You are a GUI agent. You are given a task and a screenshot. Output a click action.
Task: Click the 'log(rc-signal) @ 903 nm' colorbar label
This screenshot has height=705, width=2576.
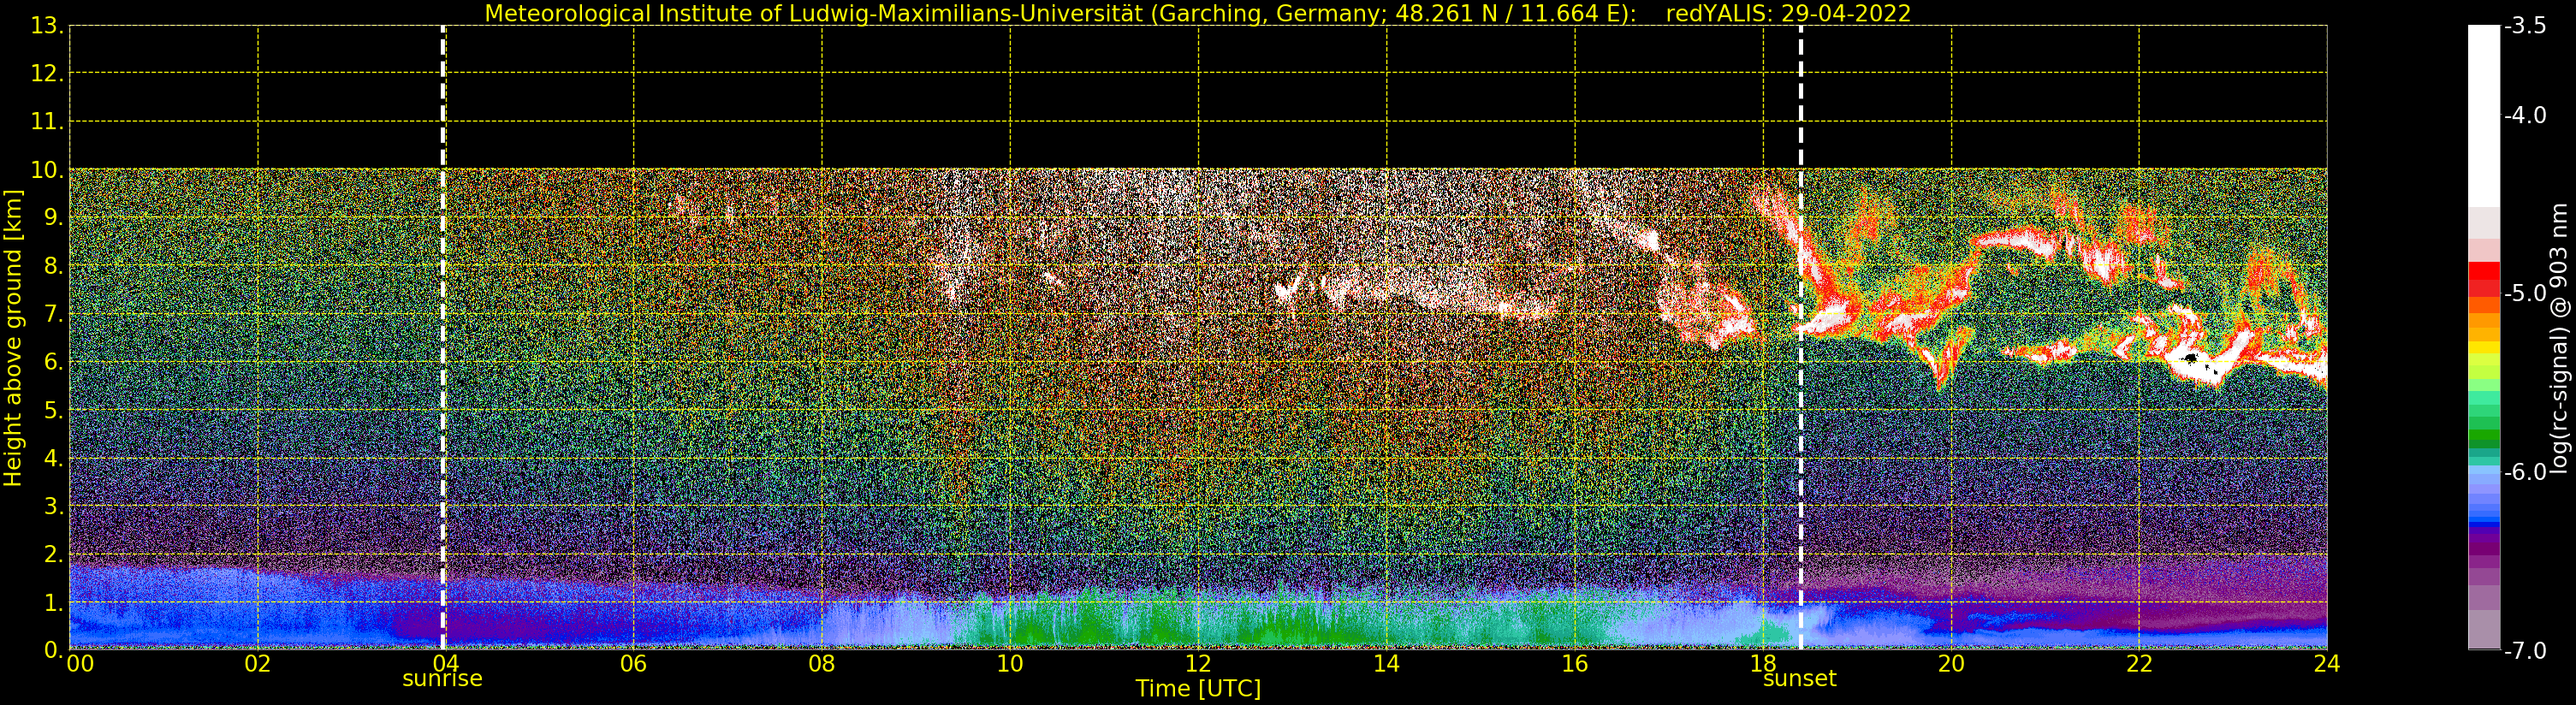point(2559,338)
